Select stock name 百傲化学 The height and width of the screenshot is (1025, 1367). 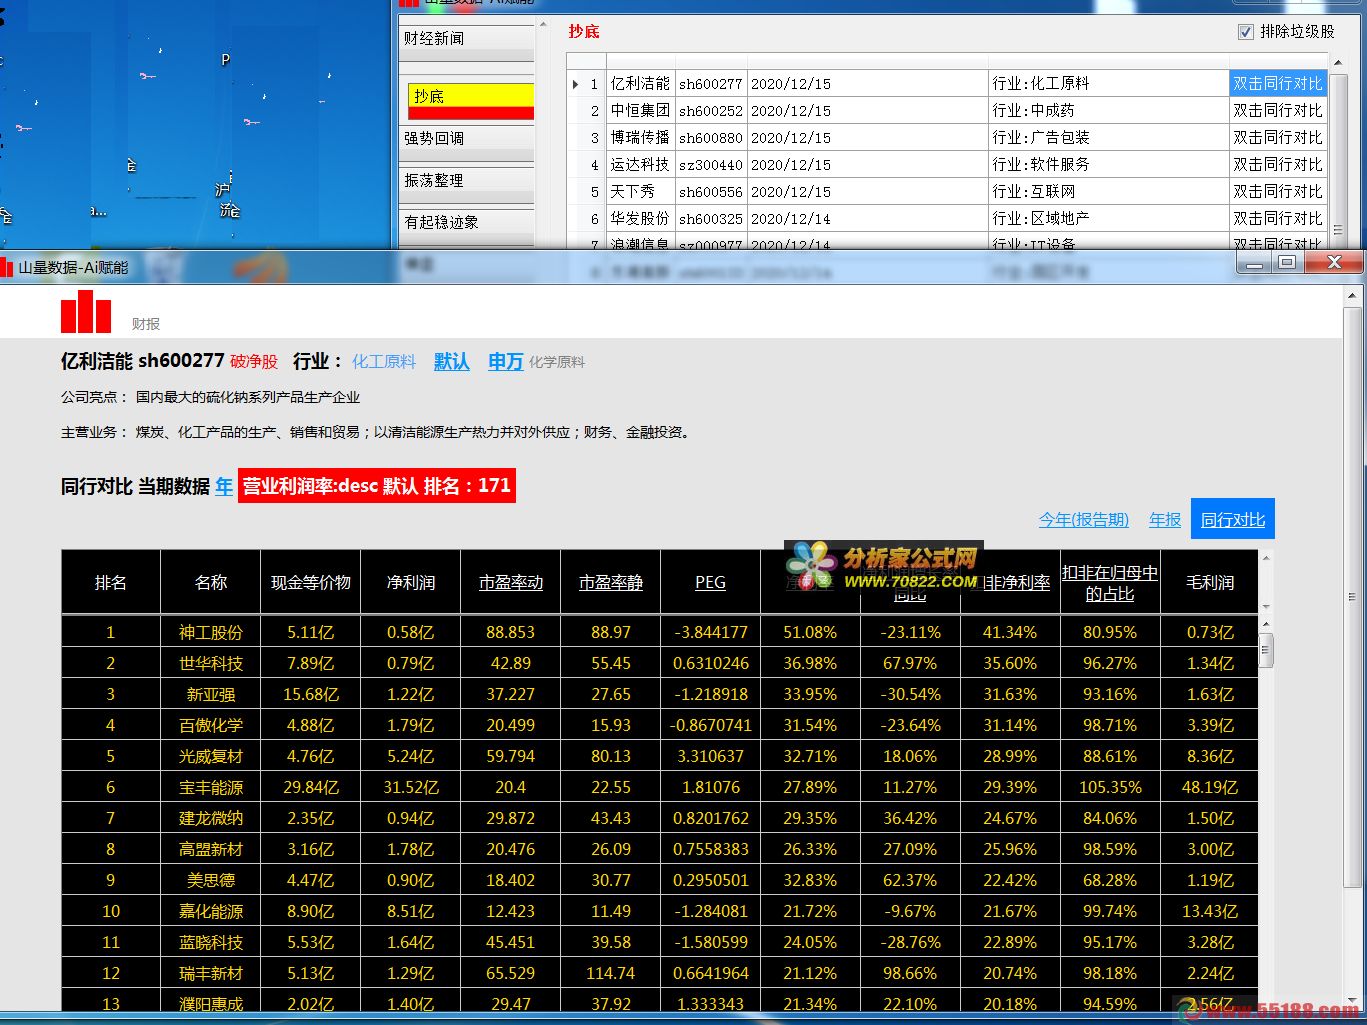click(211, 725)
